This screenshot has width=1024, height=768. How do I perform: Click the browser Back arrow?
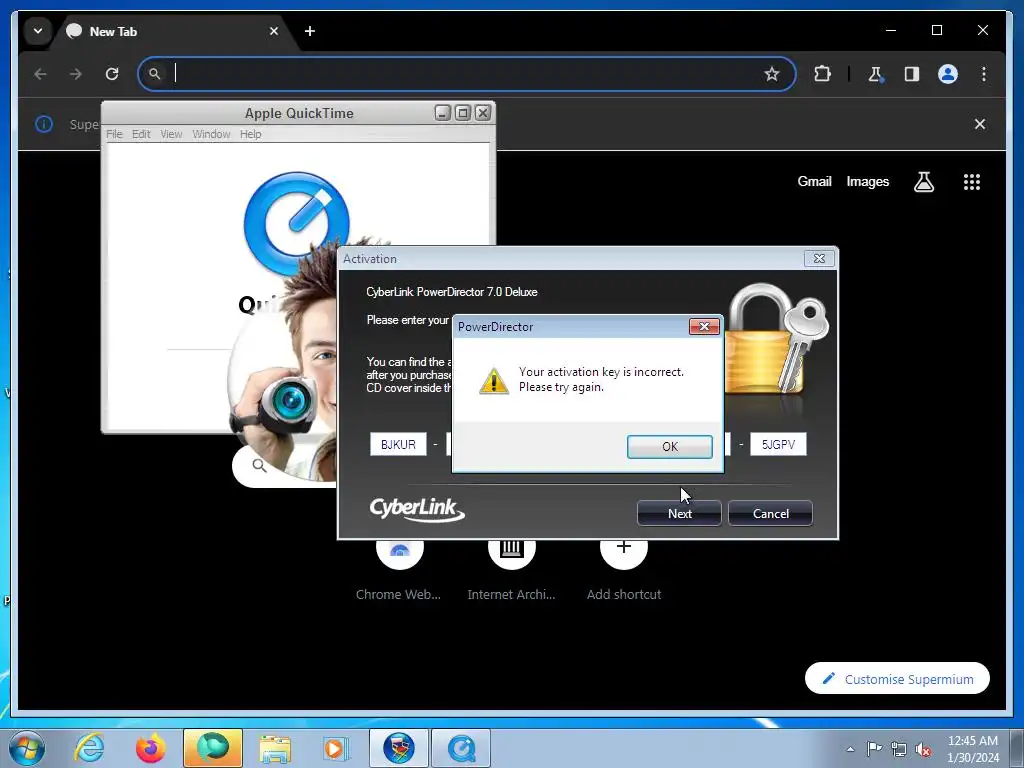tap(40, 74)
